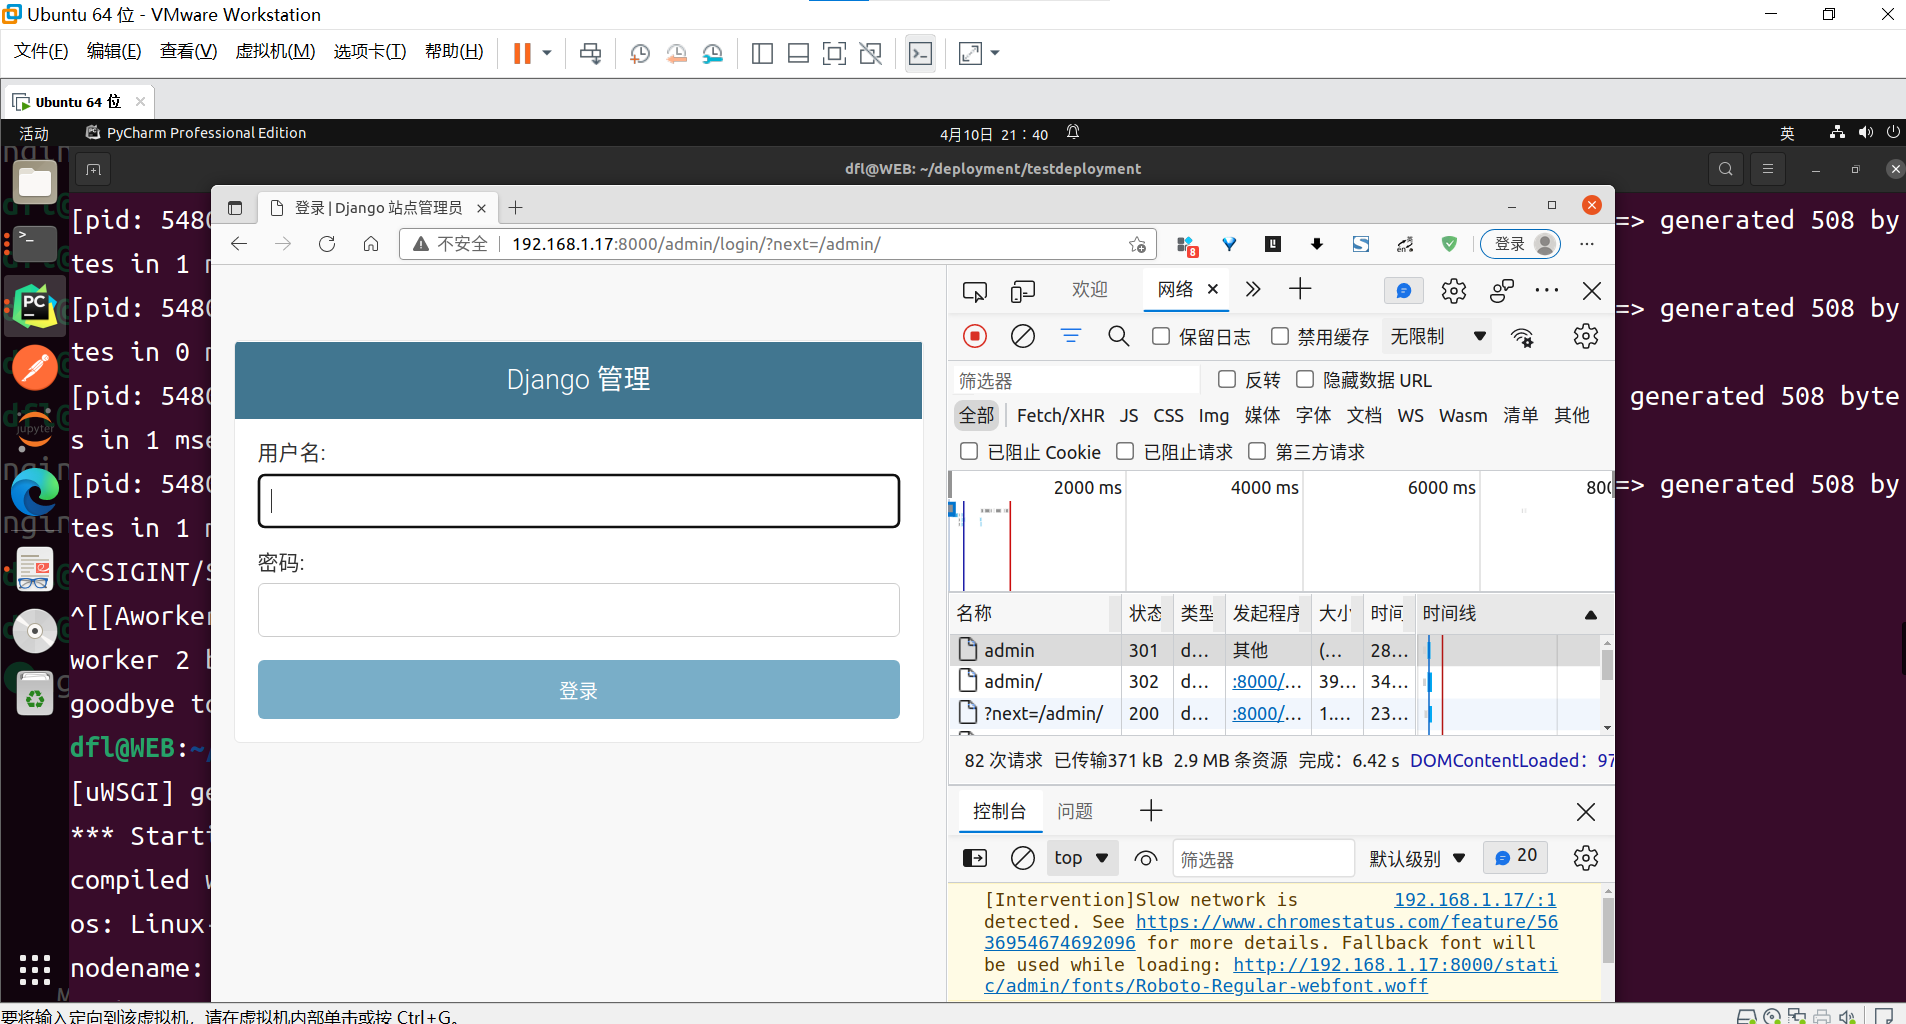Toggle the network filter funnel icon
The image size is (1906, 1024).
(1070, 336)
